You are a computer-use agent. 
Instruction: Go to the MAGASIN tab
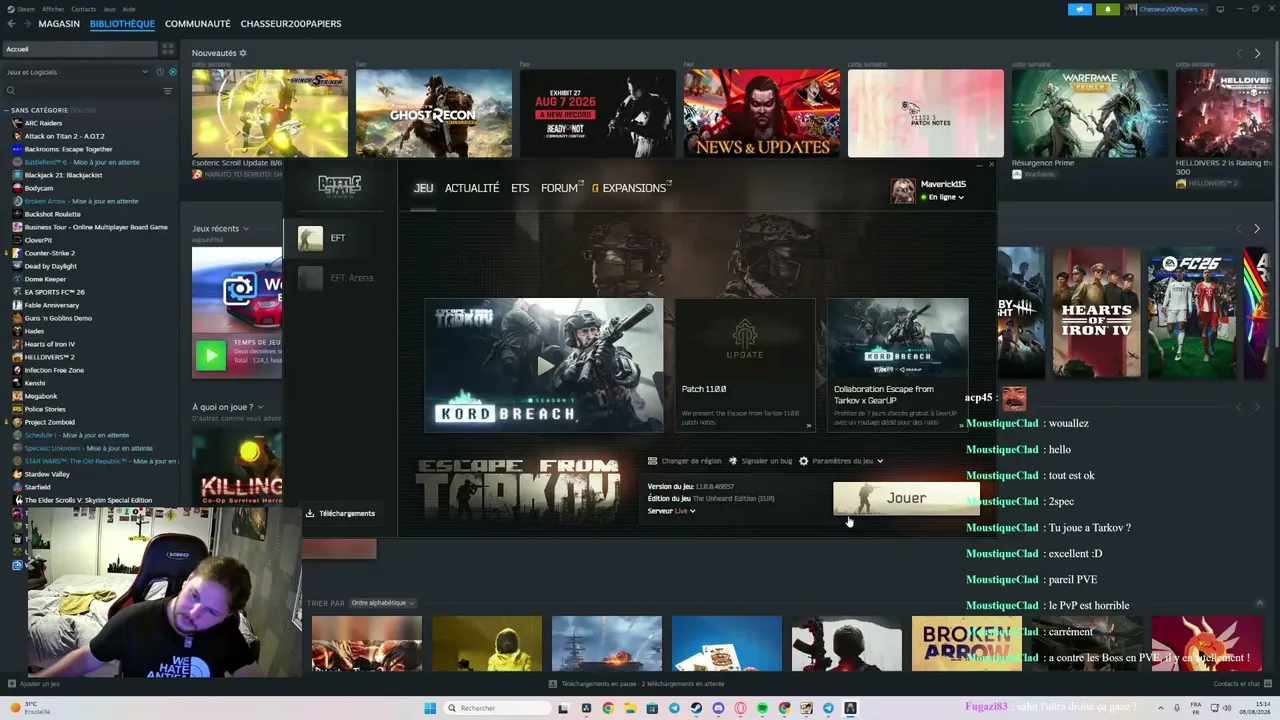coord(59,24)
